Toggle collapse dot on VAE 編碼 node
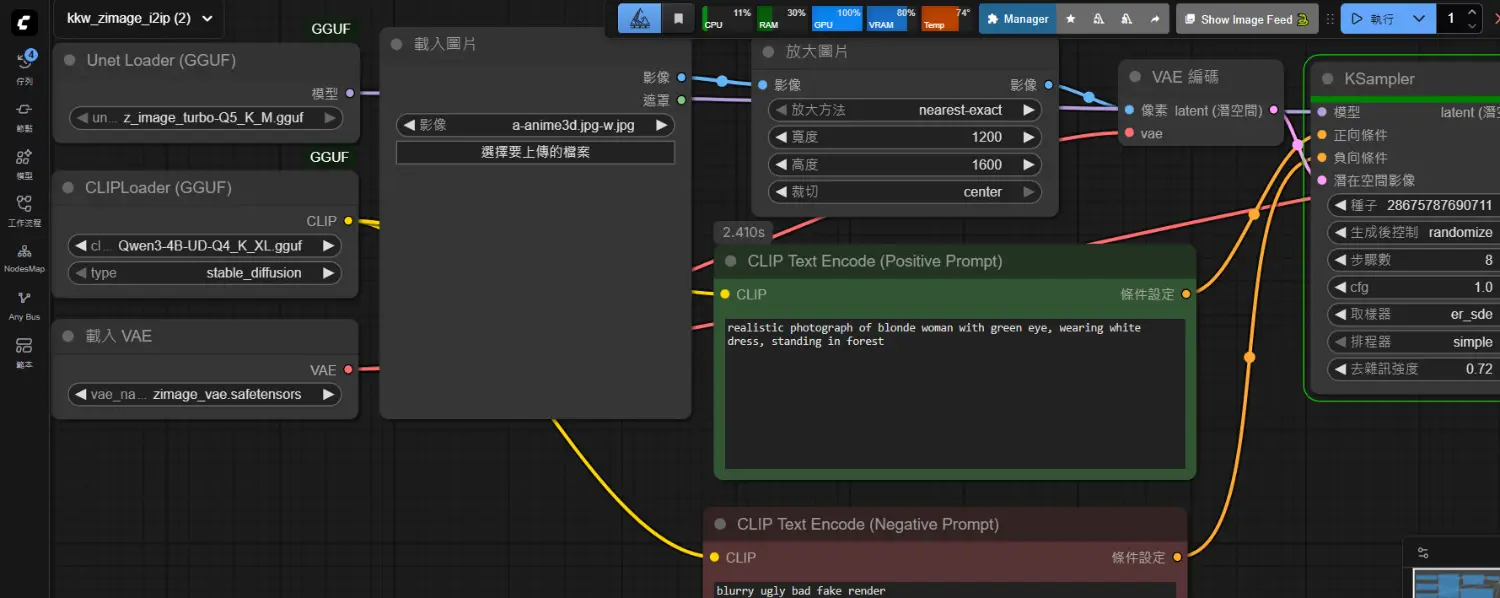 click(1135, 77)
